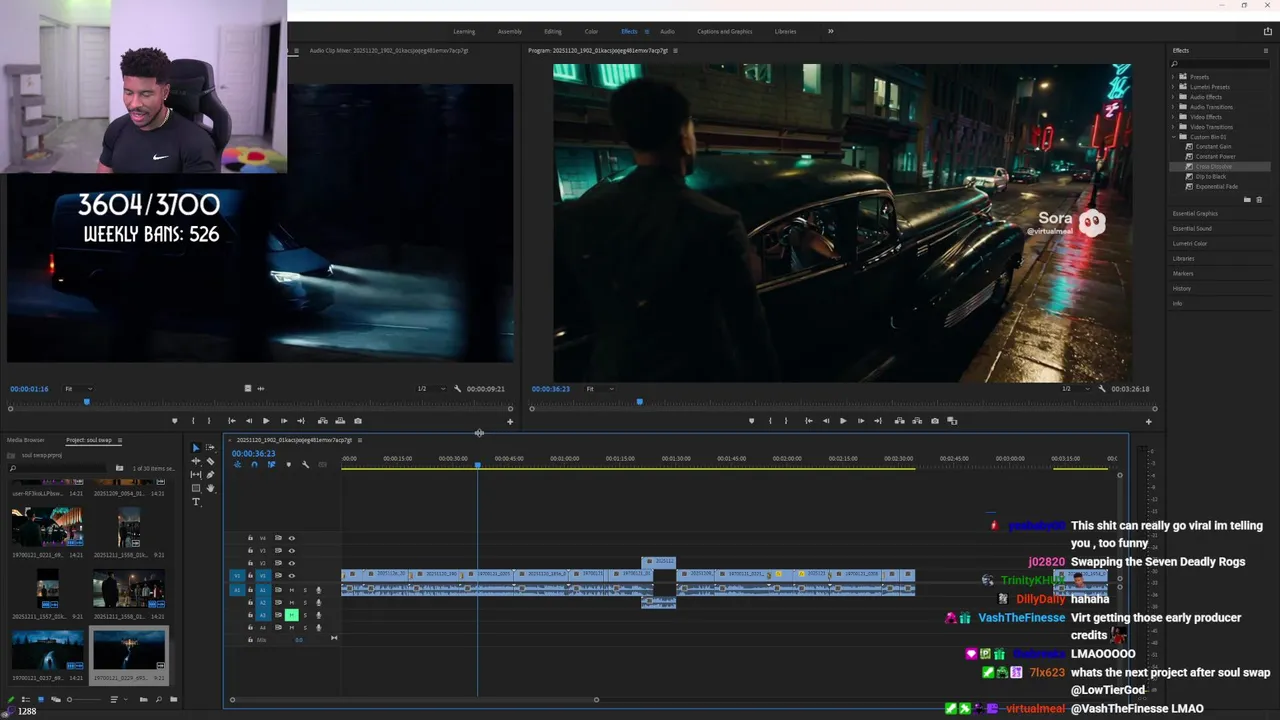Select the Razor tool
The width and height of the screenshot is (1280, 720).
pos(210,461)
